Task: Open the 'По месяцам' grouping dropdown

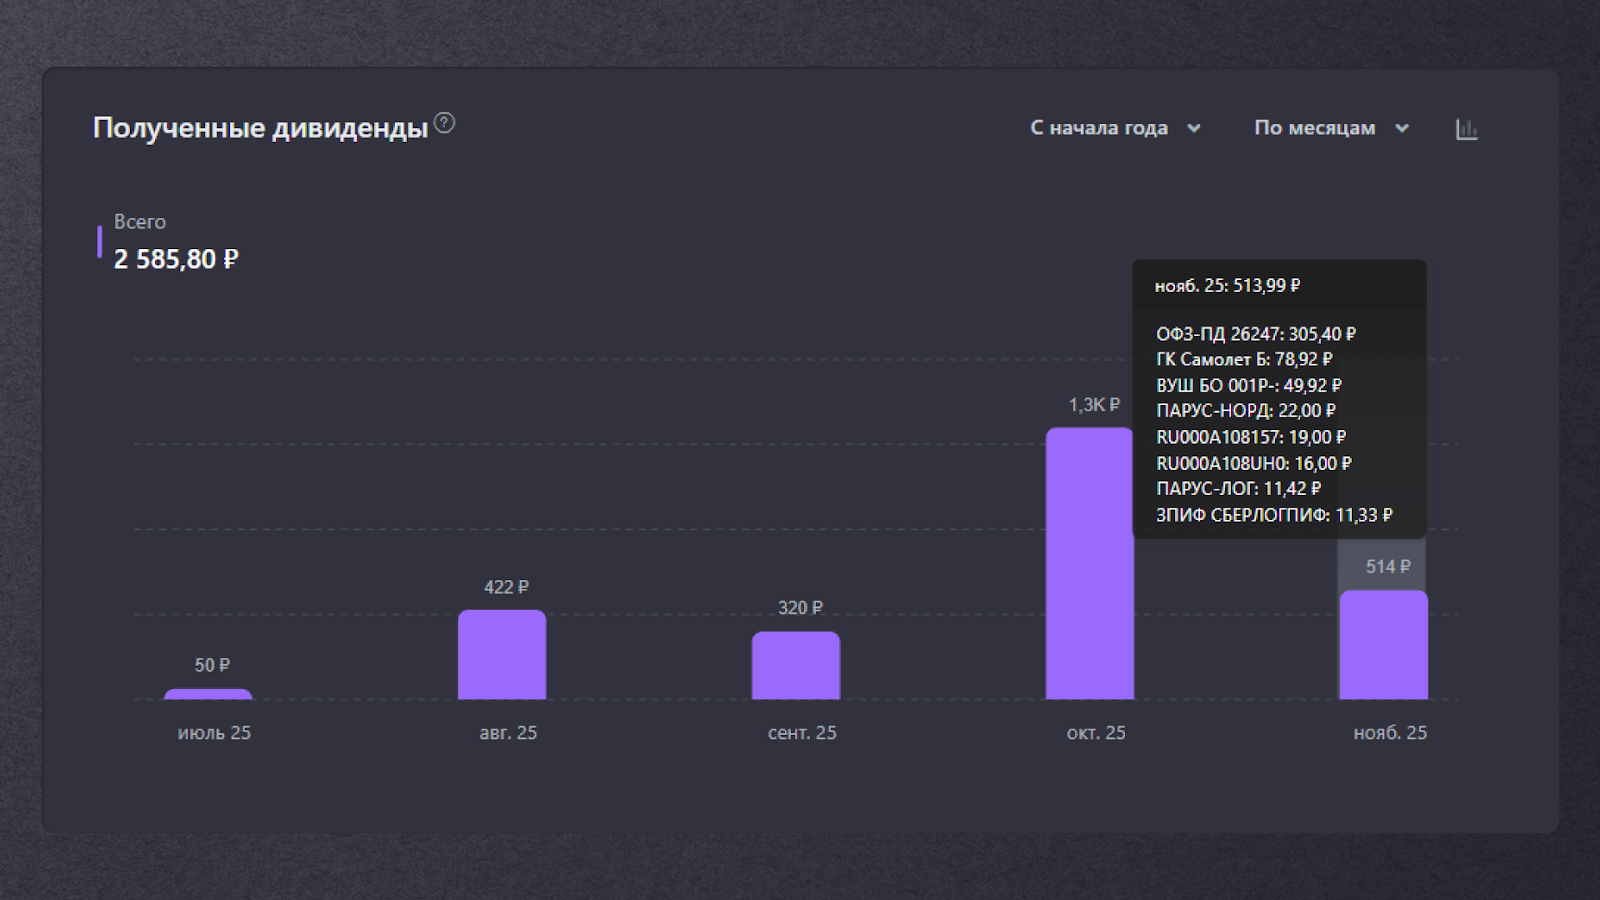Action: [1314, 128]
